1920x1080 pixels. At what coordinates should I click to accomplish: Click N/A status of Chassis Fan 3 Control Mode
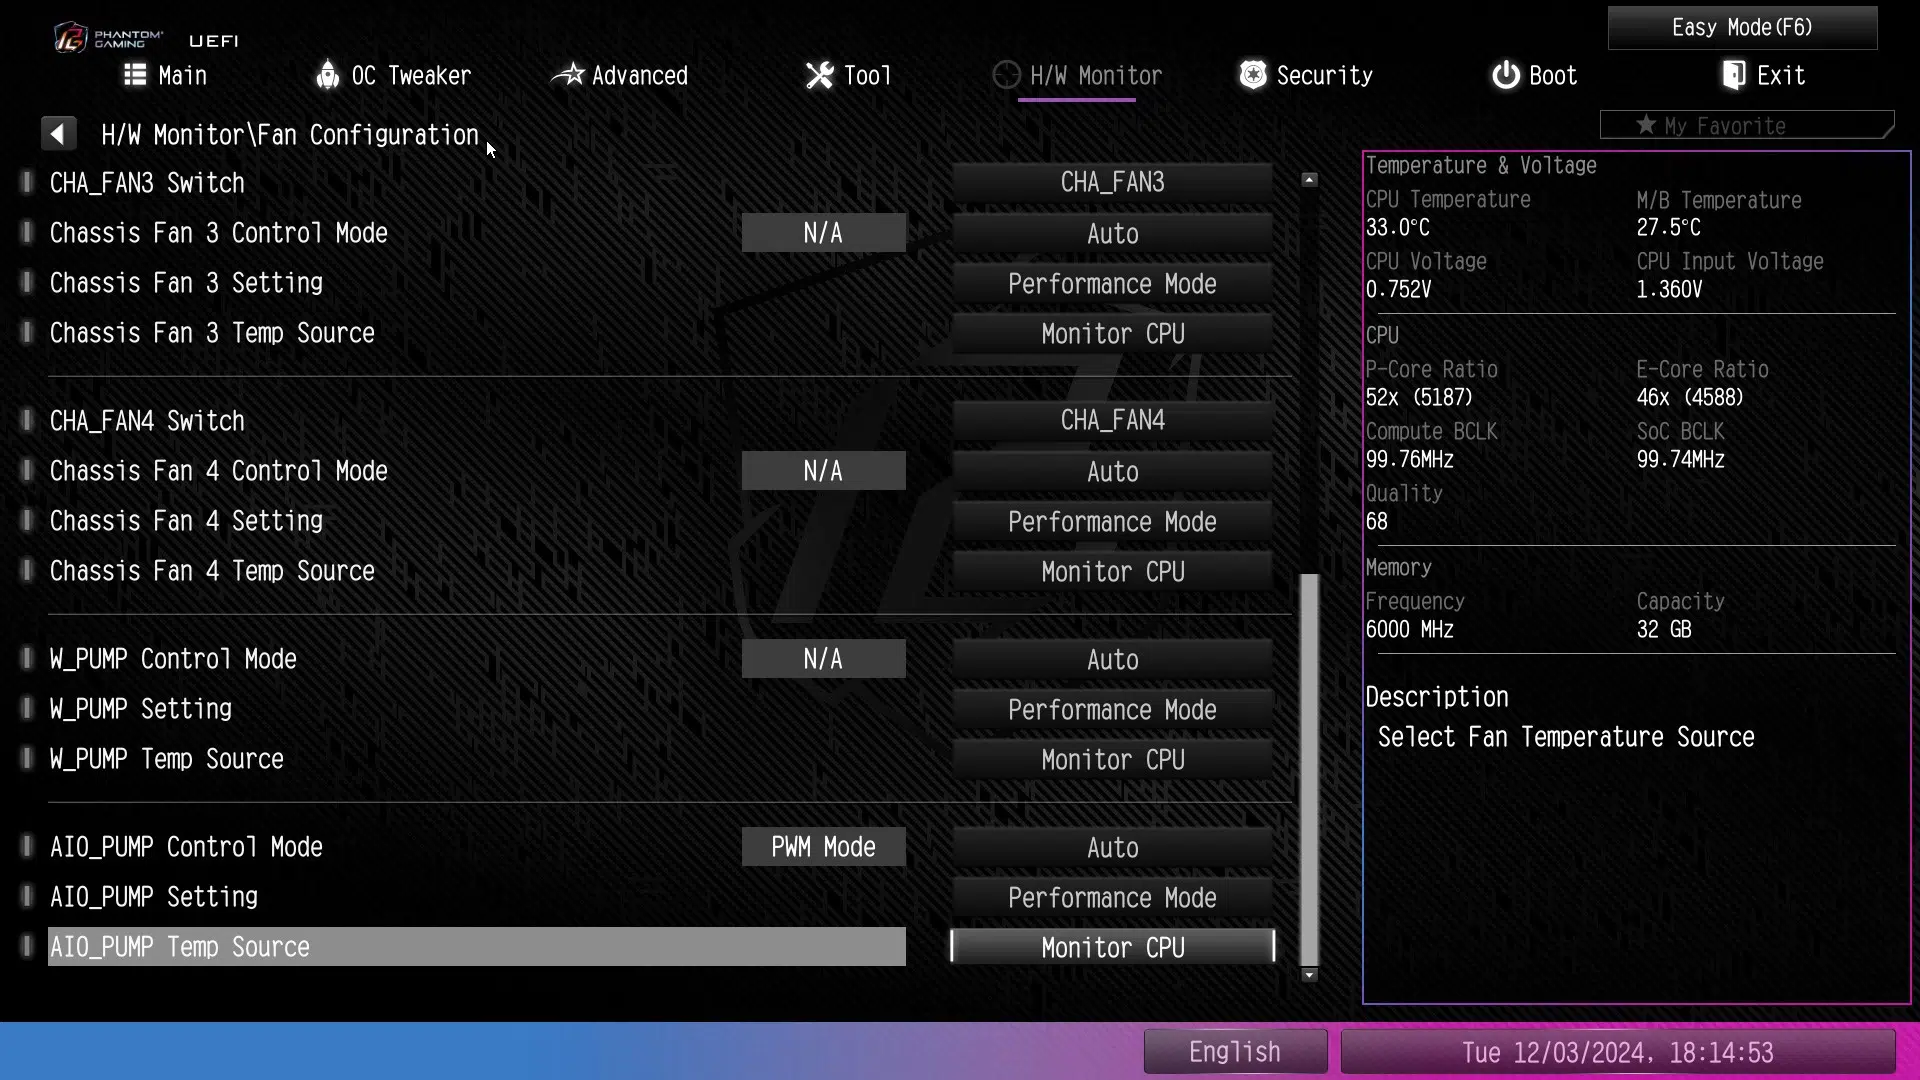pos(824,233)
